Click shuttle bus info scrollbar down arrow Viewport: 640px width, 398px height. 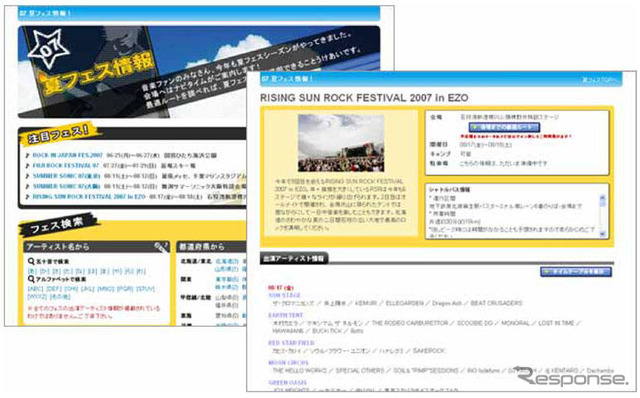coord(602,234)
